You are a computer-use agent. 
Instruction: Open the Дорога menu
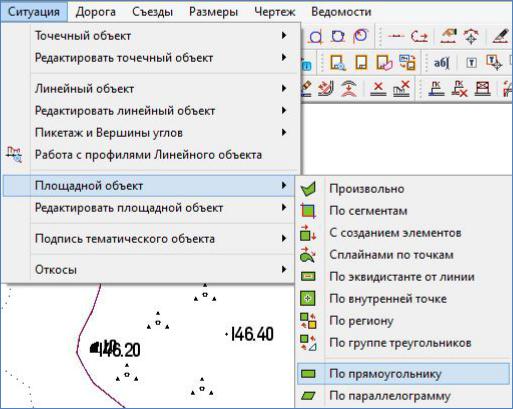tap(96, 12)
